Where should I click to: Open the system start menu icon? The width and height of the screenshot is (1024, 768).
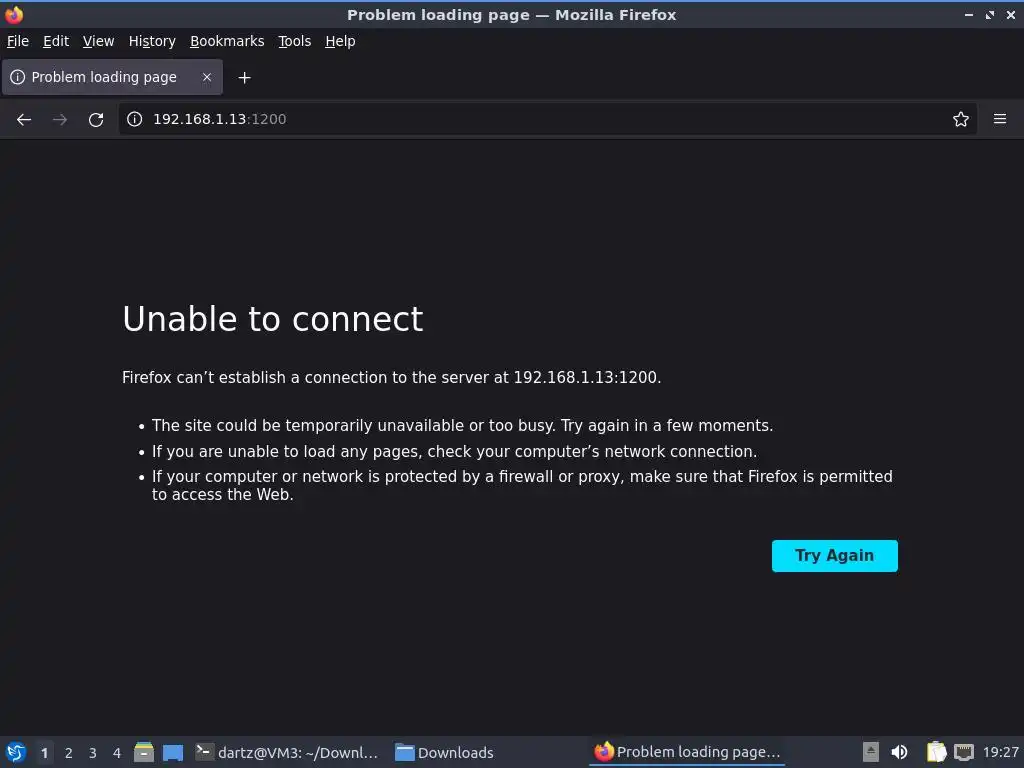pyautogui.click(x=16, y=752)
